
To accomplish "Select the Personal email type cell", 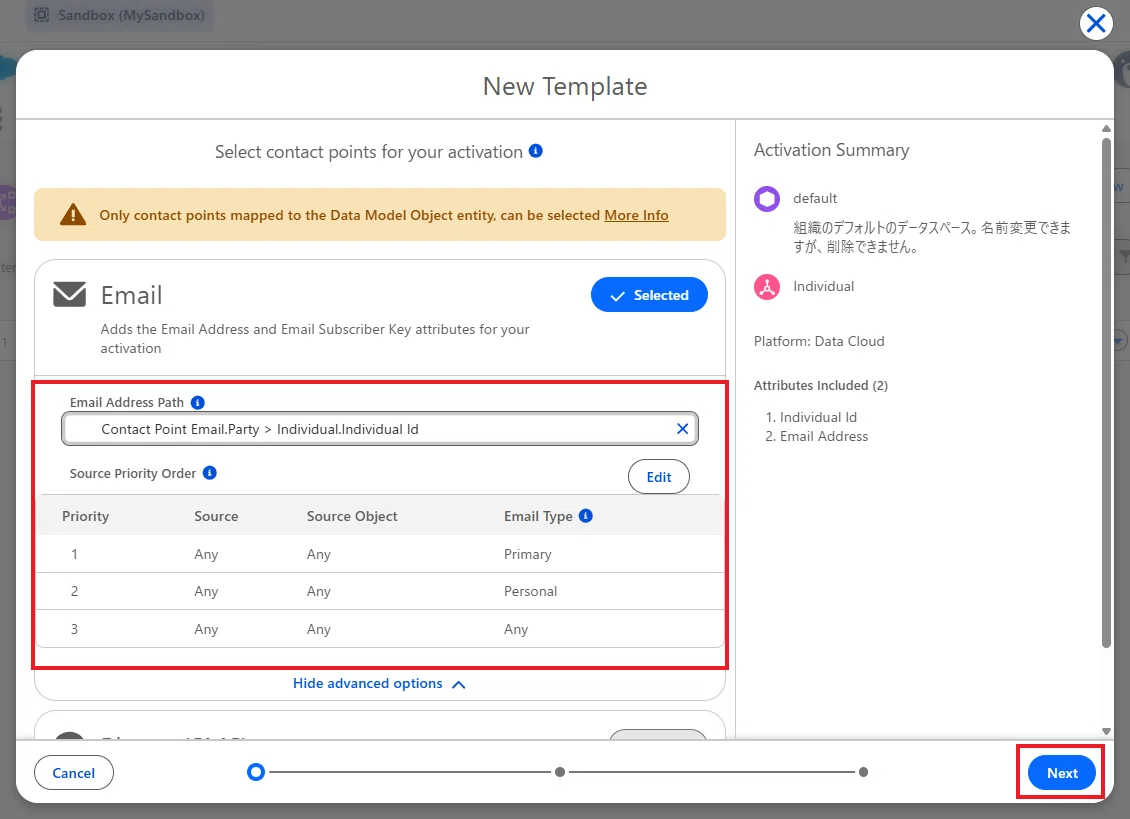I will (530, 591).
